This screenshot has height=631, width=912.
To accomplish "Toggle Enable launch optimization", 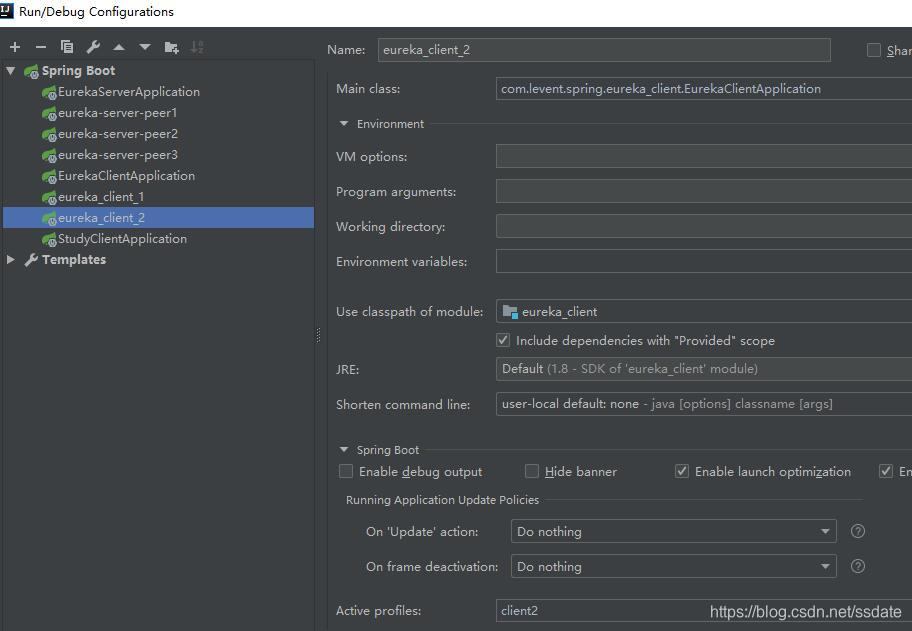I will [x=682, y=471].
